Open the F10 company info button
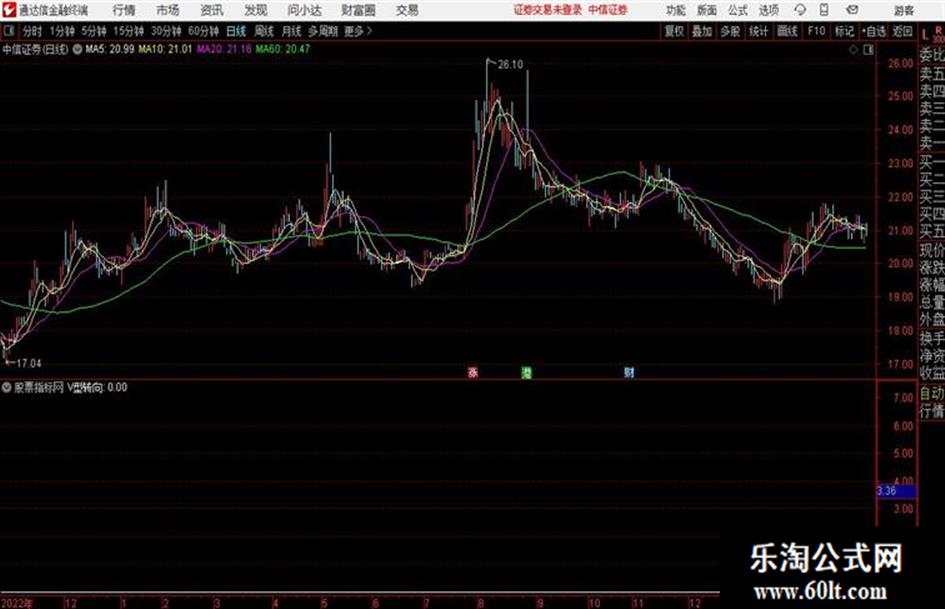 pos(816,31)
